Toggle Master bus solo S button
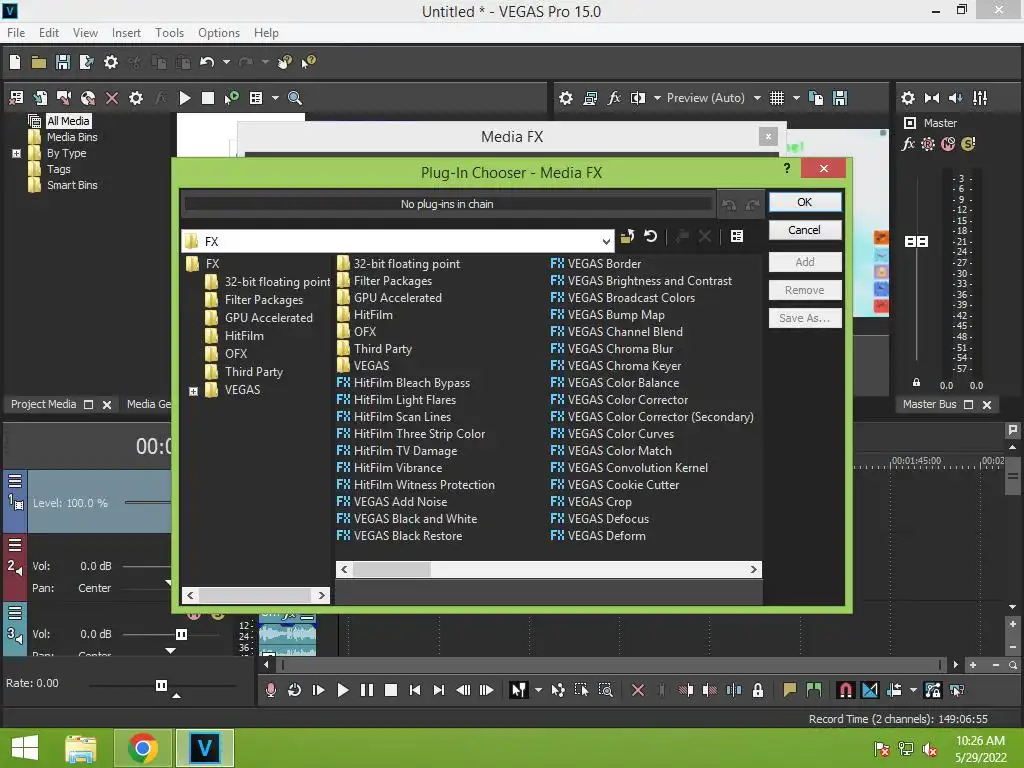 (968, 144)
